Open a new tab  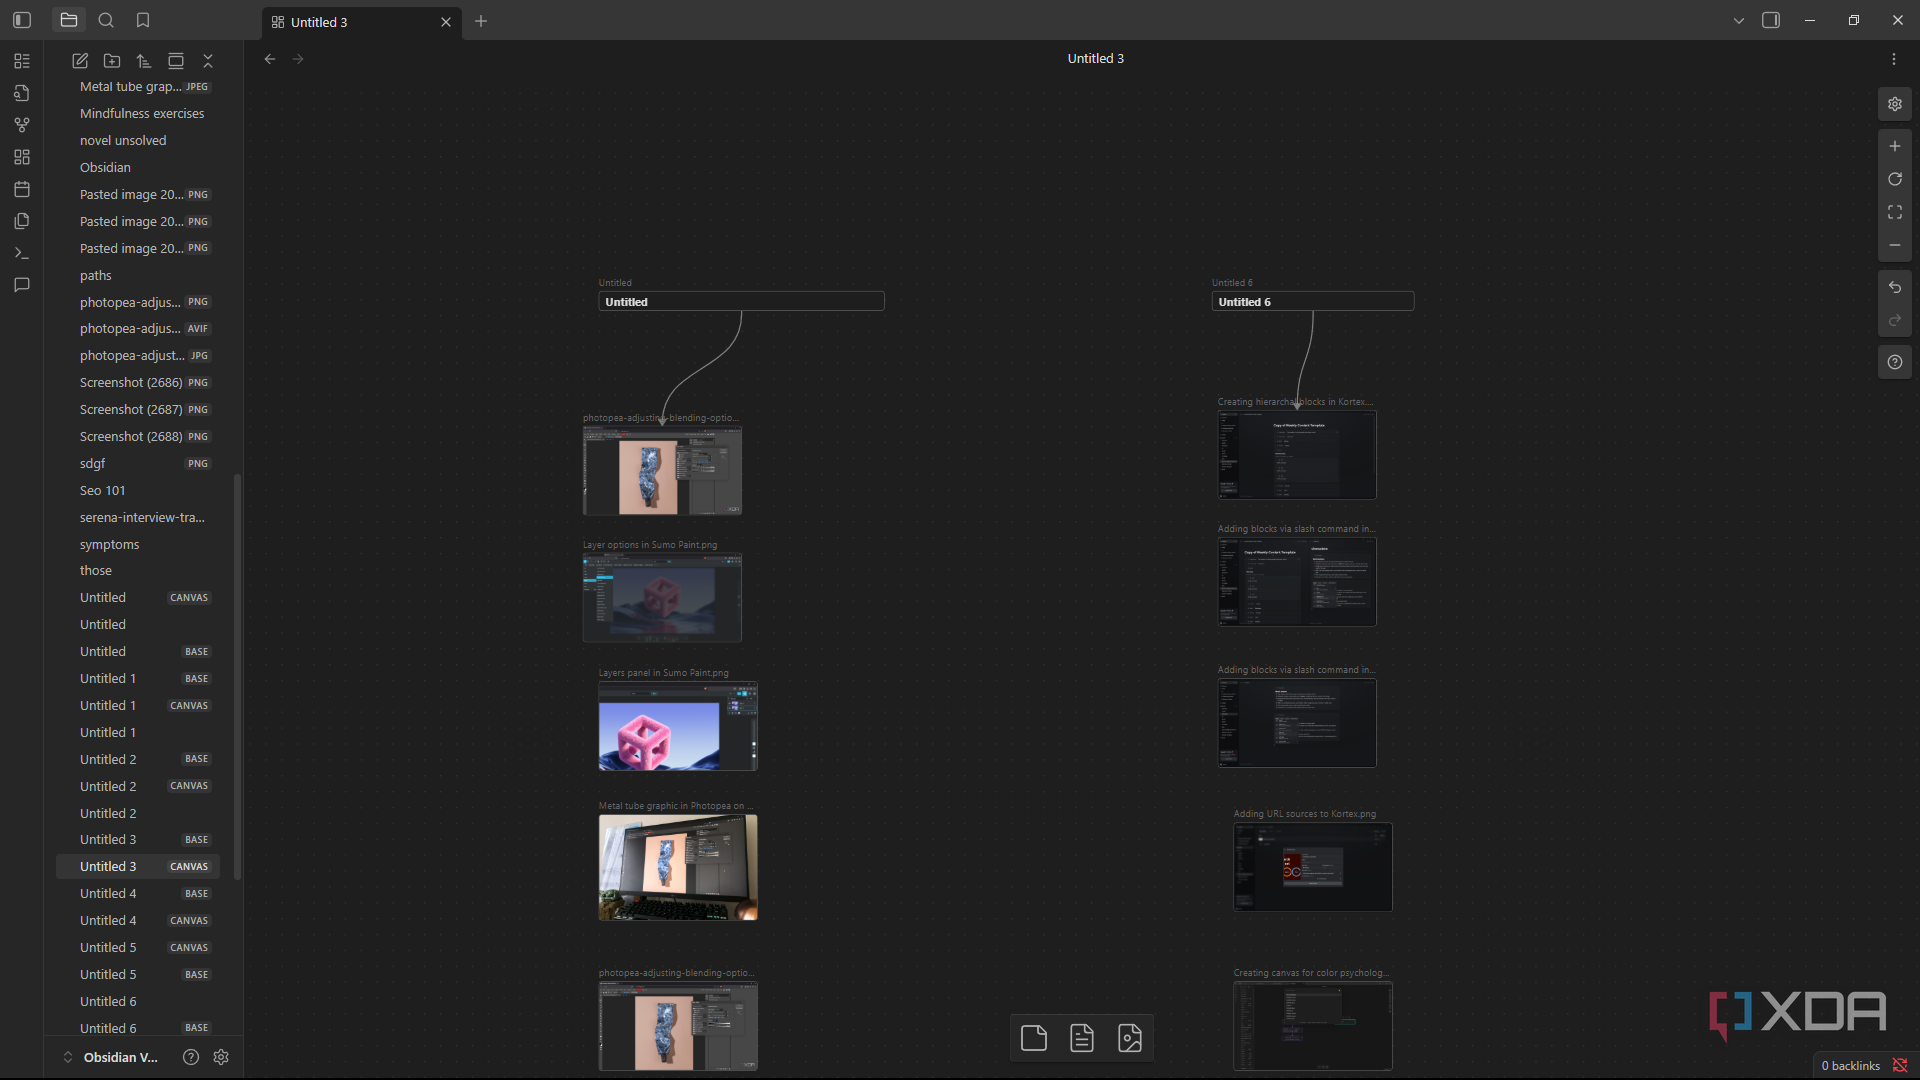pyautogui.click(x=481, y=21)
